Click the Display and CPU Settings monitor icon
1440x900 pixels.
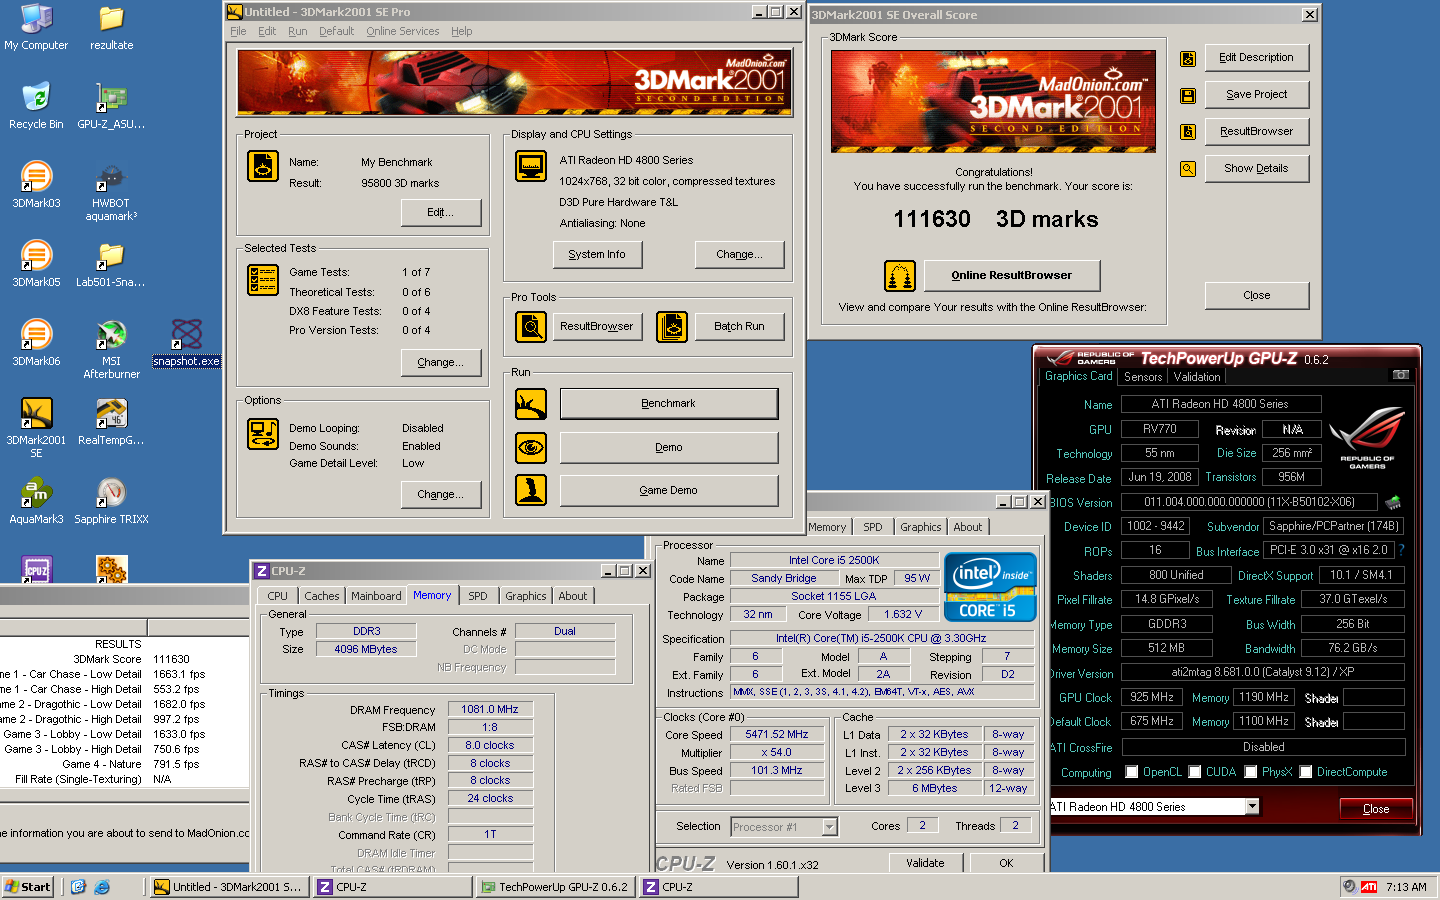pyautogui.click(x=531, y=166)
